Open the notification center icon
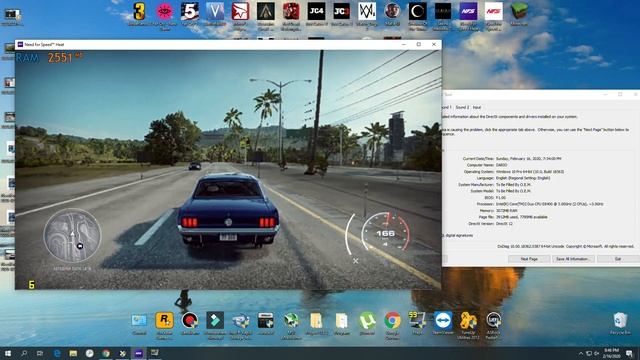The width and height of the screenshot is (640, 360). 629,353
